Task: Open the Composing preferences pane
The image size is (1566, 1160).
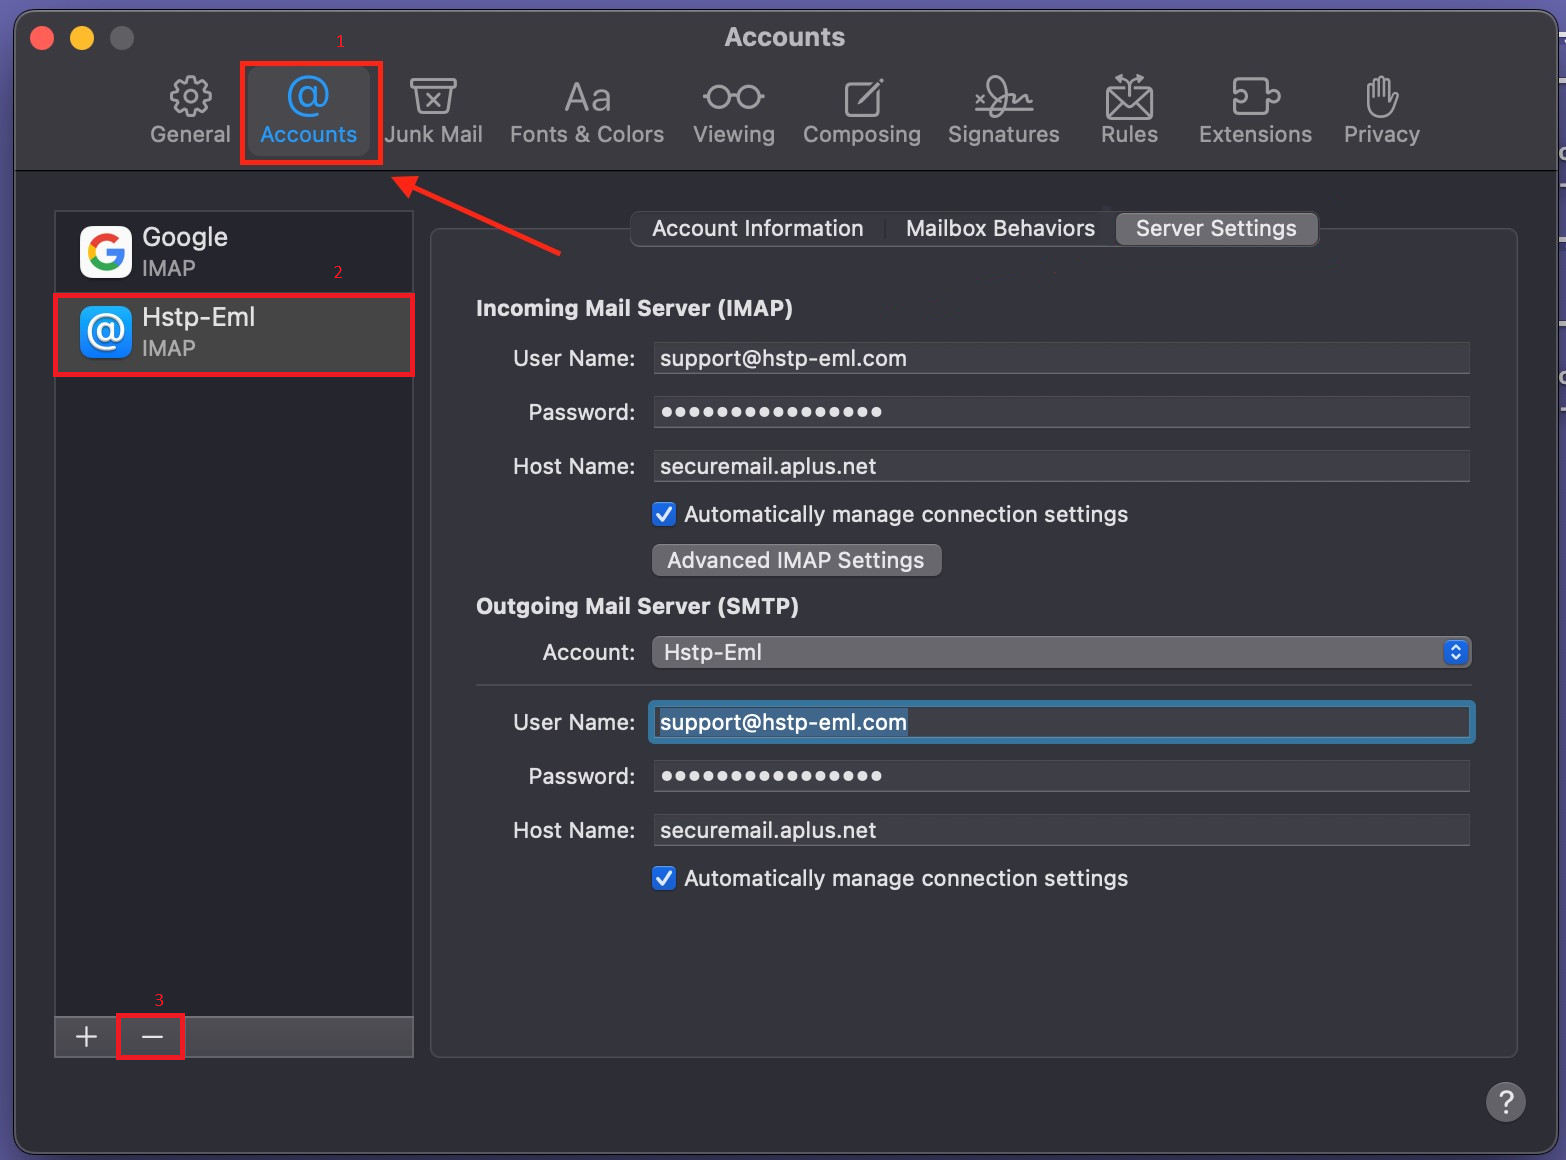Action: tap(862, 111)
